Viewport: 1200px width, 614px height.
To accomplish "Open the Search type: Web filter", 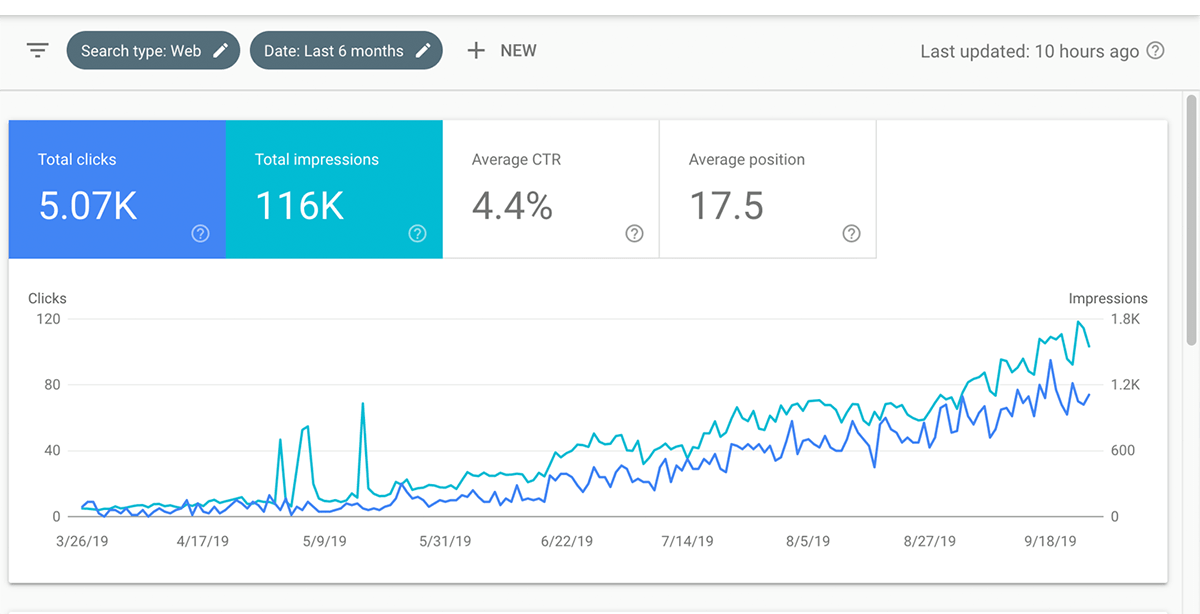I will [141, 50].
